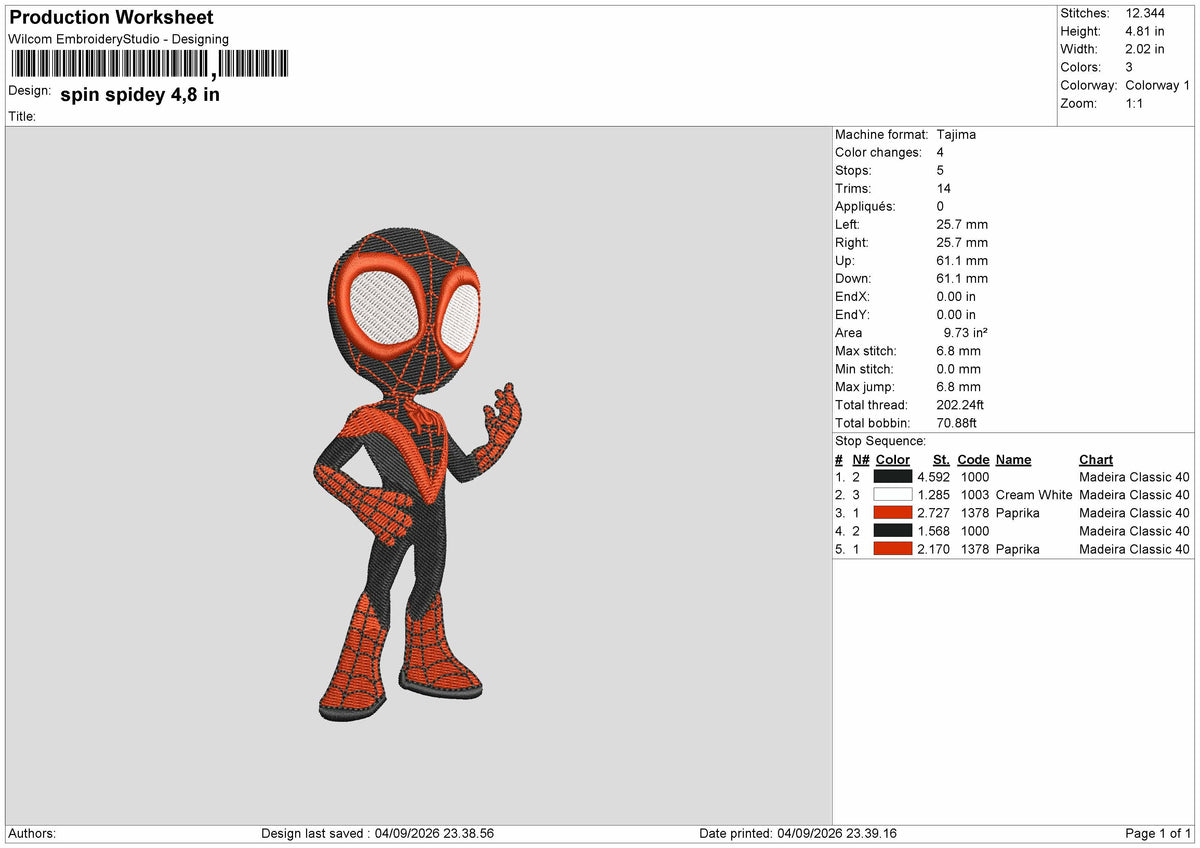Click the black swatch in stop row 1
This screenshot has width=1200, height=848.
point(893,477)
